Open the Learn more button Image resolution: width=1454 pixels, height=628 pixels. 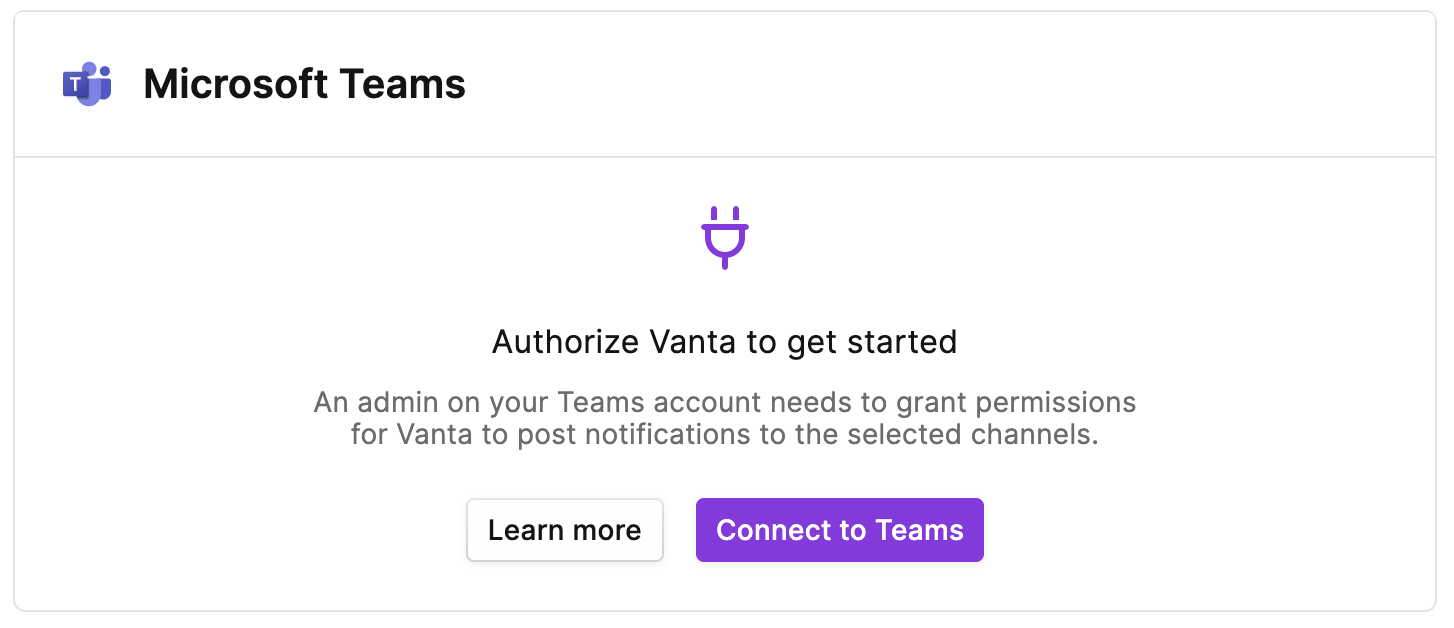[x=565, y=530]
